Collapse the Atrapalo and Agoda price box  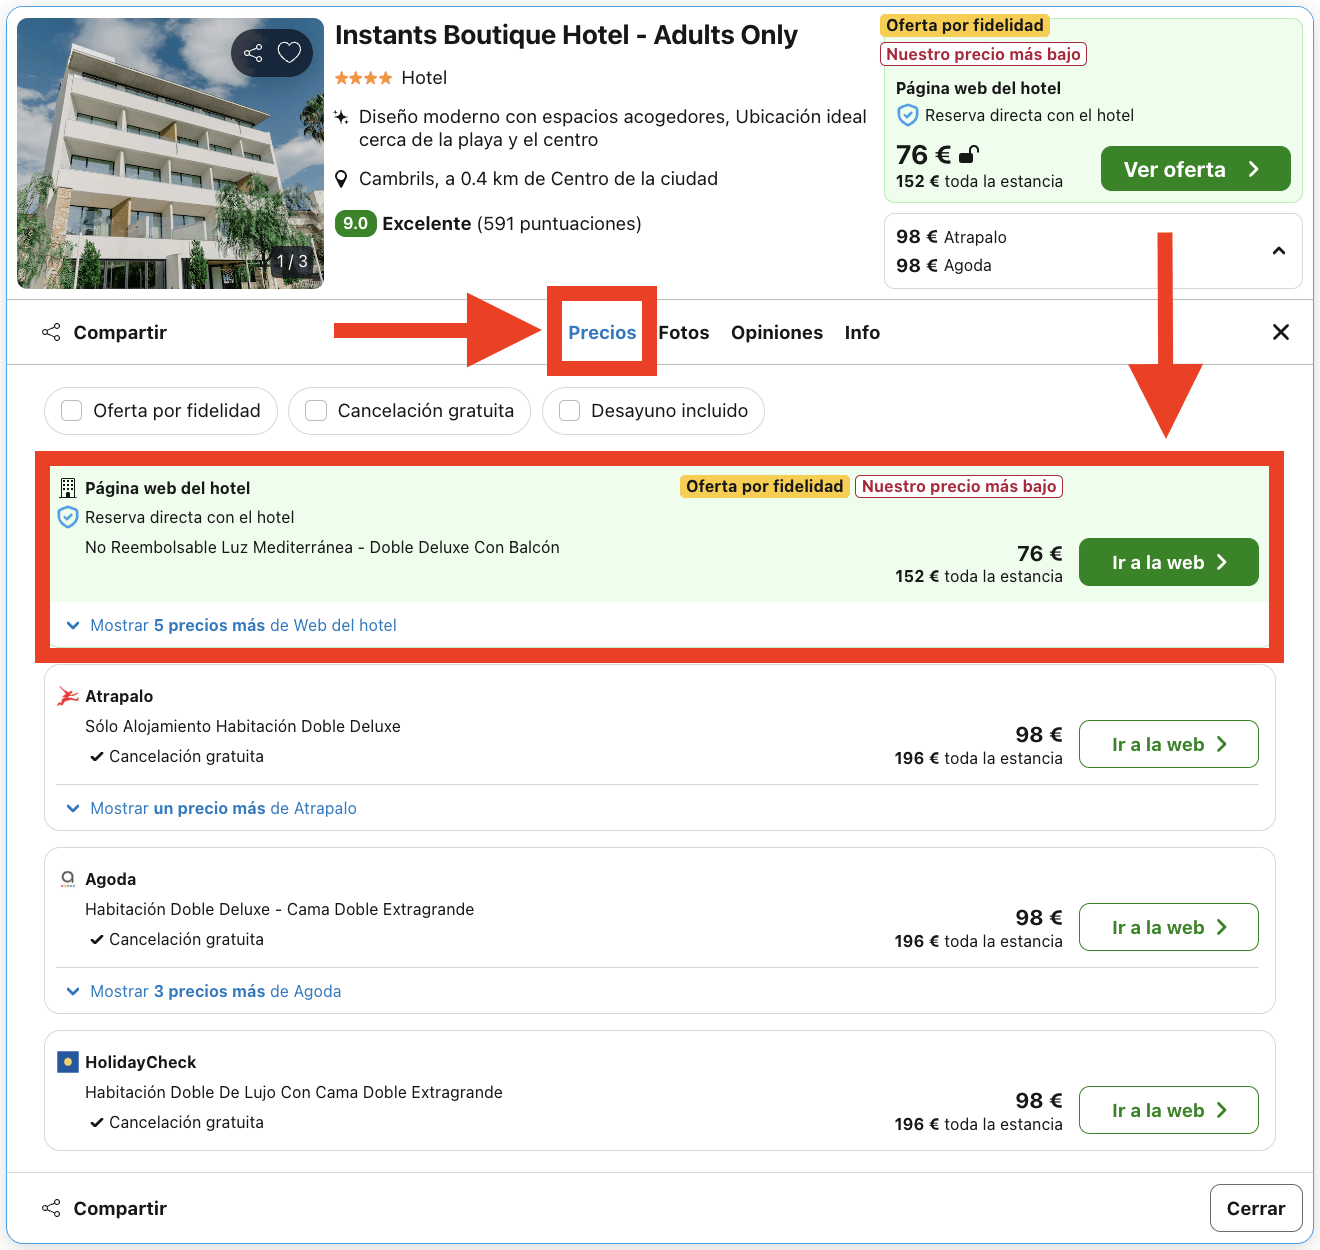[x=1279, y=251]
